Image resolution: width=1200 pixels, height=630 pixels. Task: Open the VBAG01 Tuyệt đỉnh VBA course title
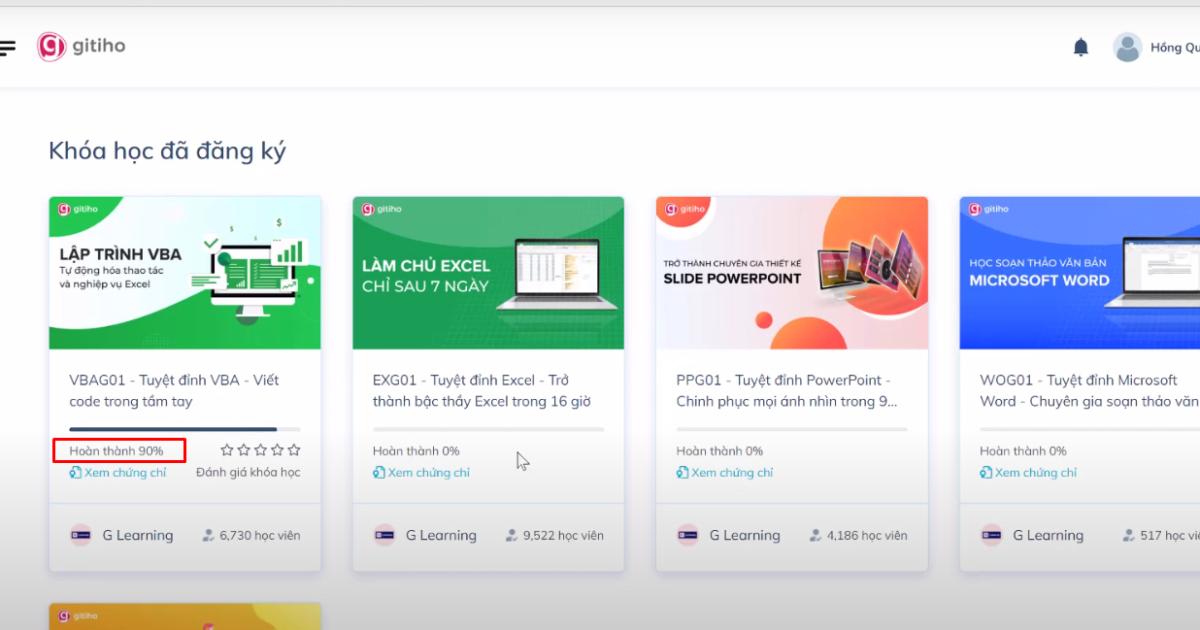click(170, 390)
